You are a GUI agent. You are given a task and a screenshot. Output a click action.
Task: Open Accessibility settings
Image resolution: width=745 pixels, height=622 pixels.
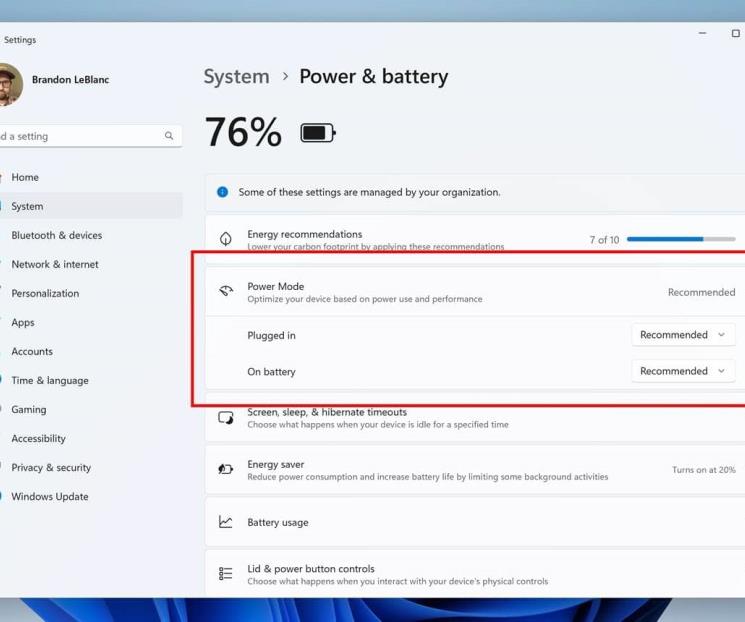coord(90,438)
